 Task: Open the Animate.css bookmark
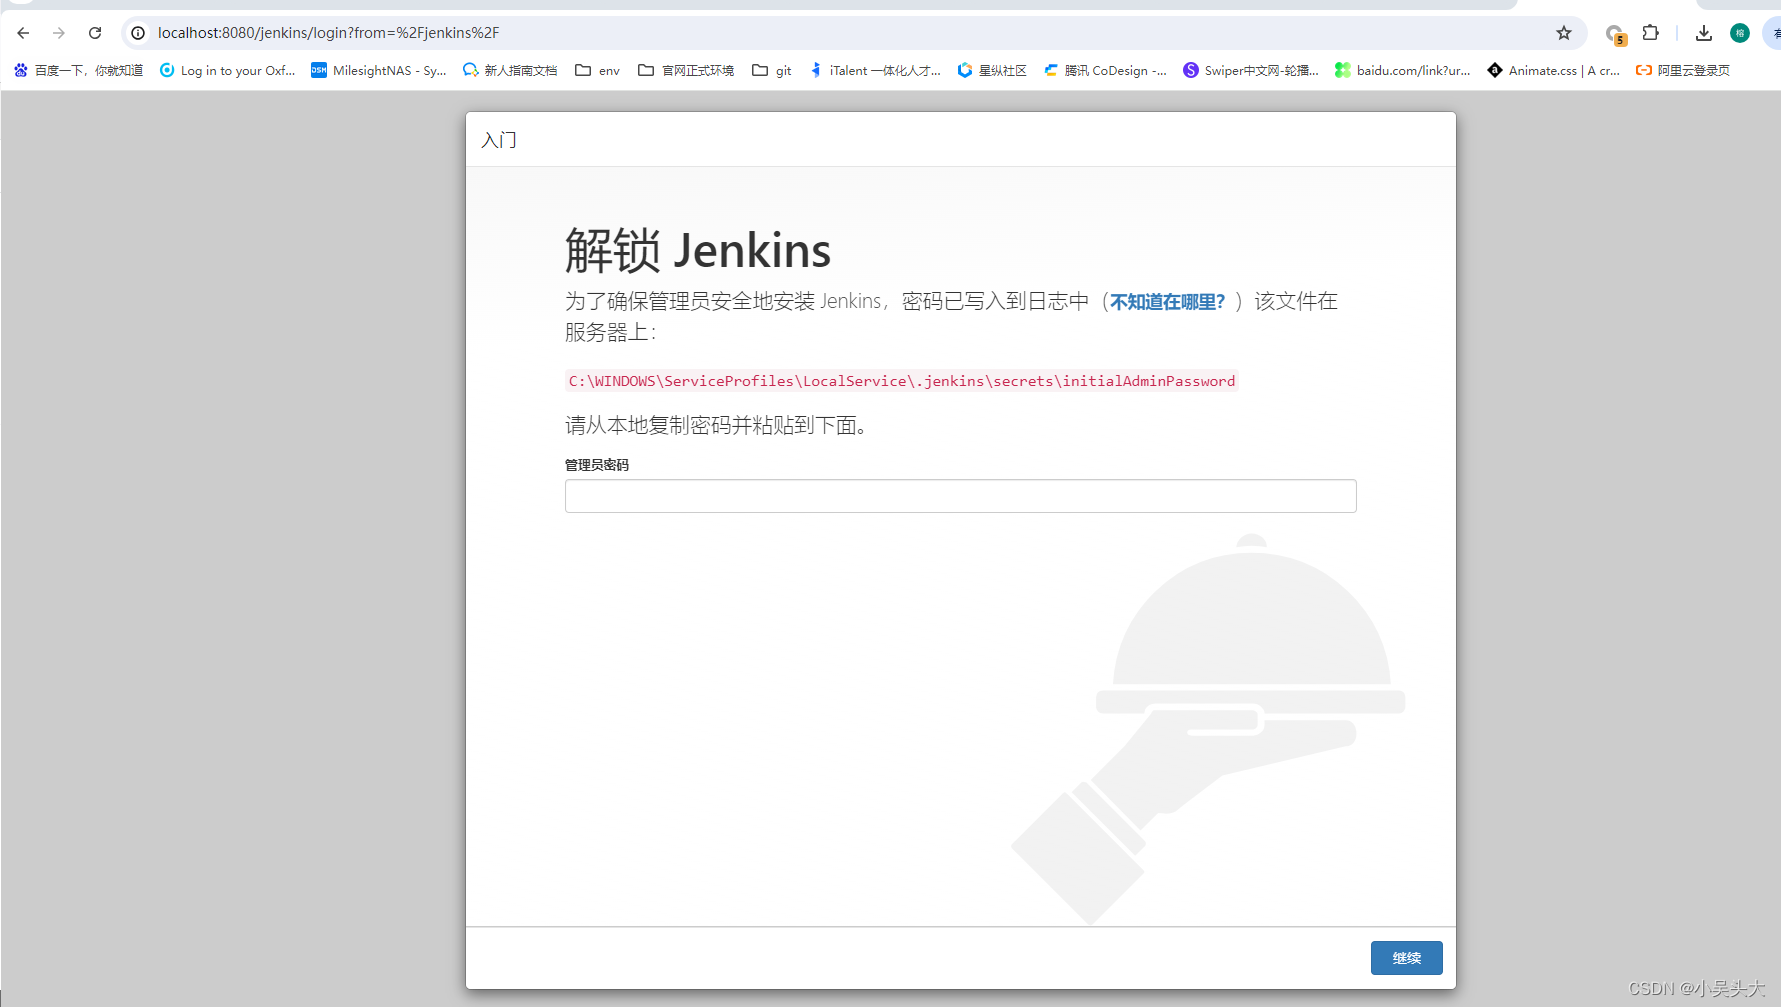[x=1553, y=70]
